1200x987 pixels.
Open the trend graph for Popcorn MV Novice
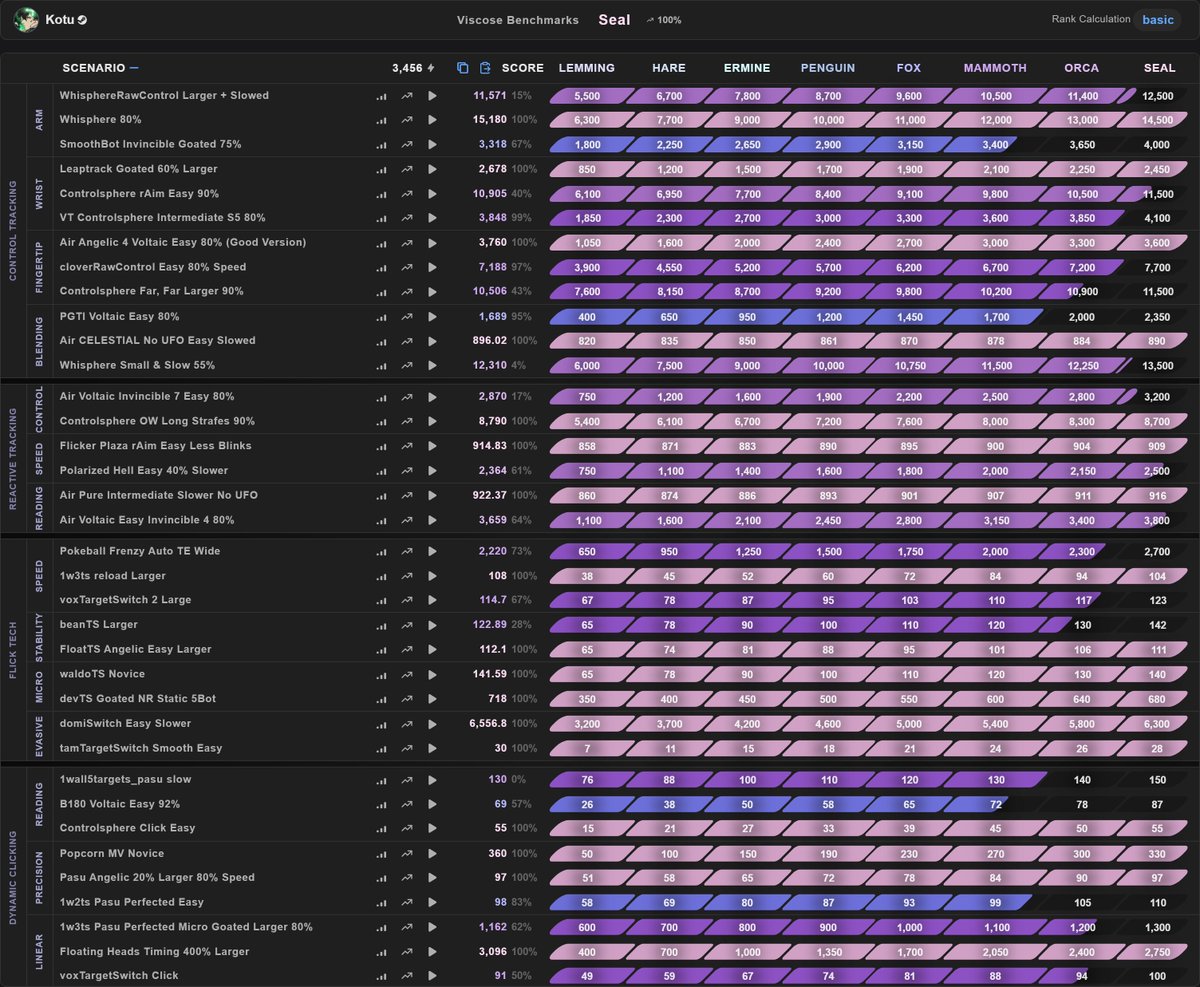(x=407, y=853)
